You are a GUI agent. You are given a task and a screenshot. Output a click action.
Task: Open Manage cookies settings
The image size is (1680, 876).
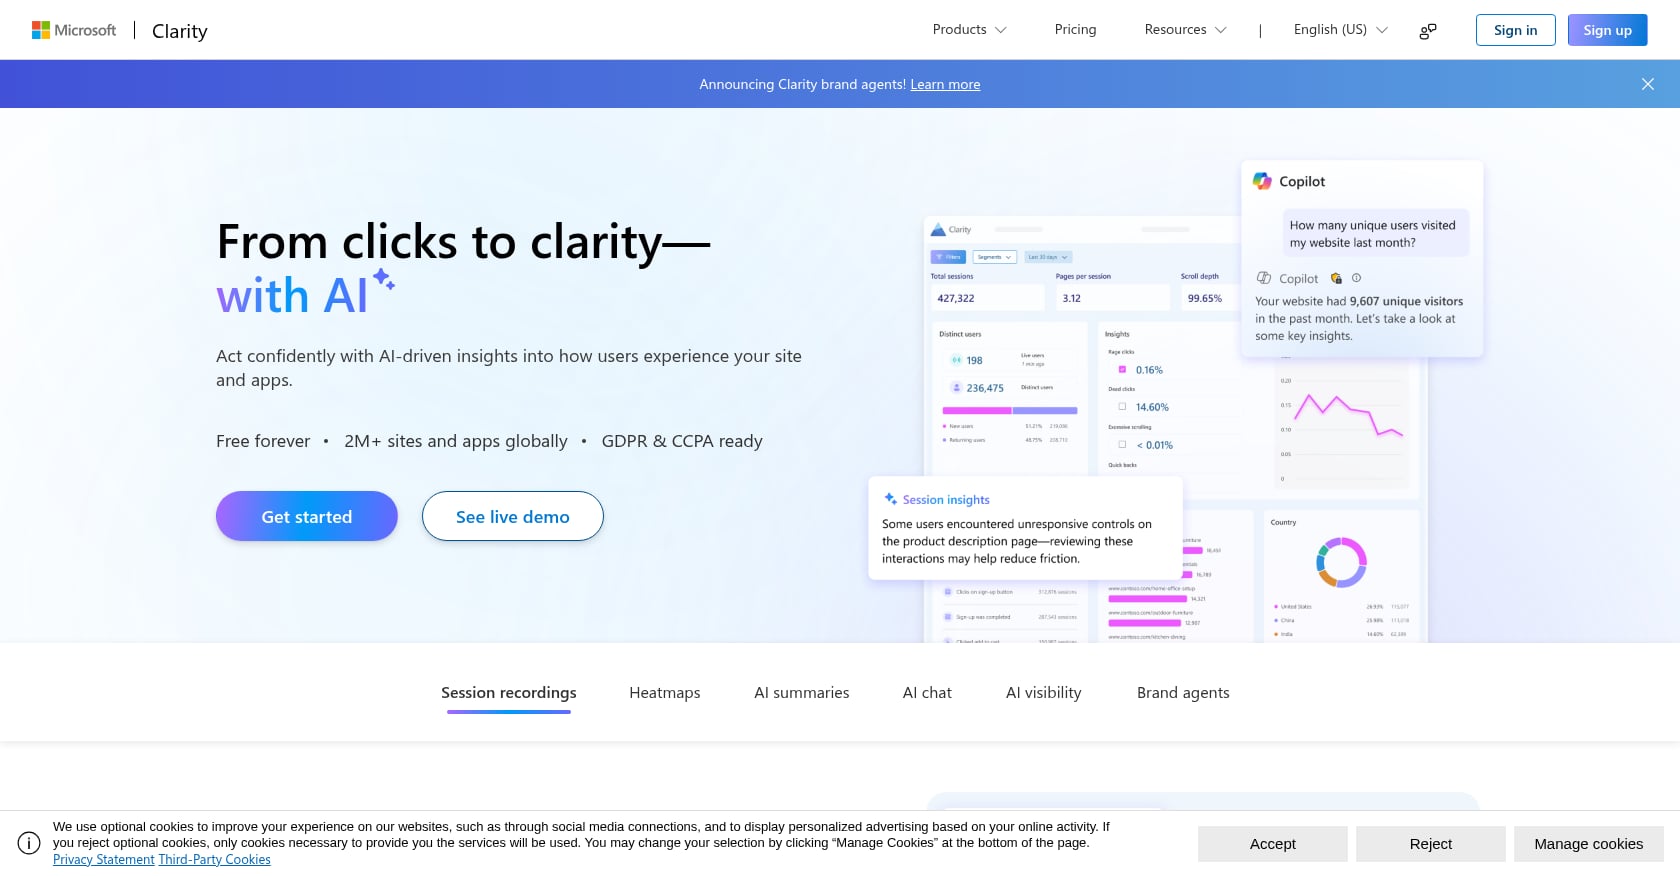tap(1589, 844)
